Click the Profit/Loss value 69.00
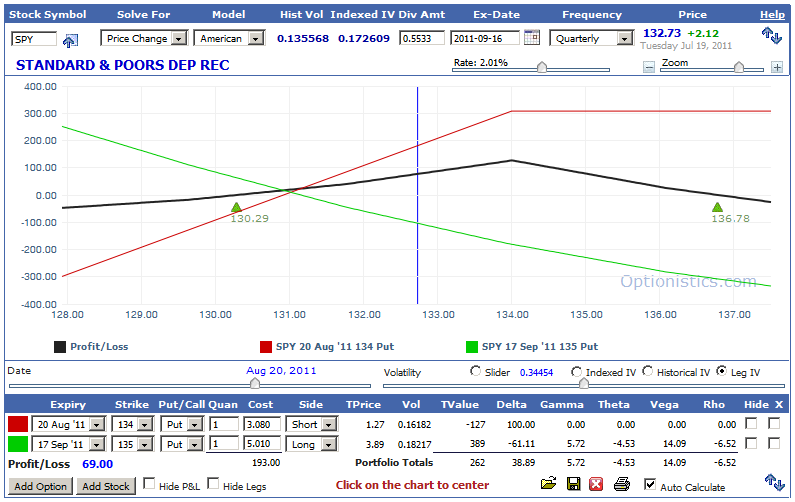795x502 pixels. point(97,464)
